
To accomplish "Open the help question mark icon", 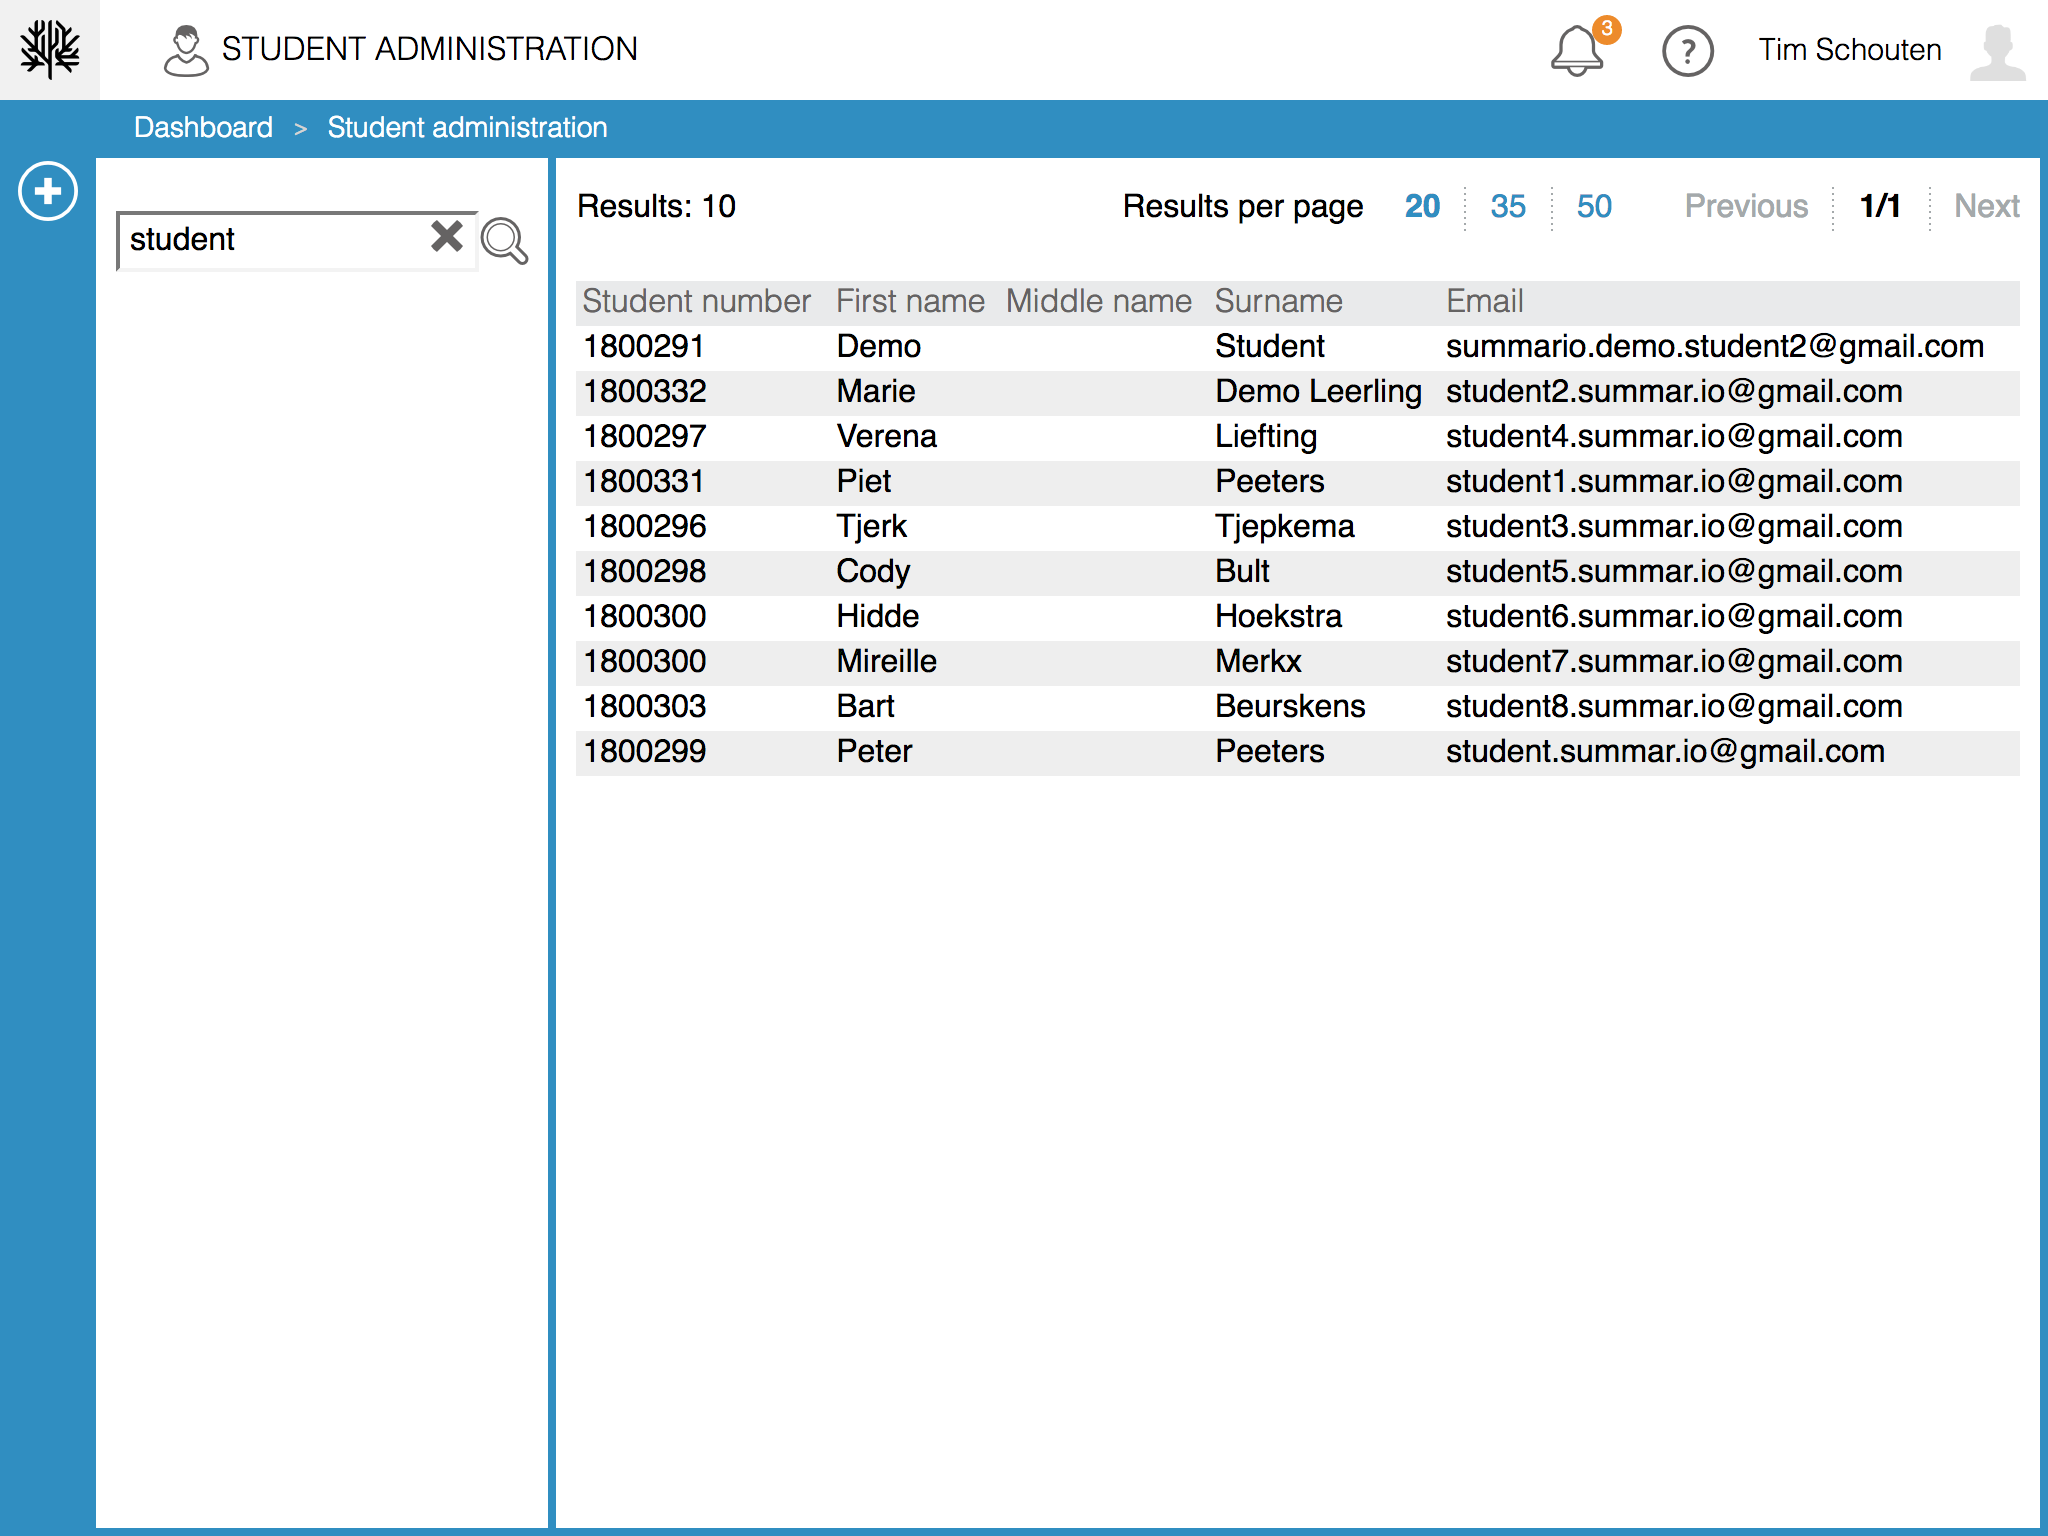I will pyautogui.click(x=1687, y=51).
